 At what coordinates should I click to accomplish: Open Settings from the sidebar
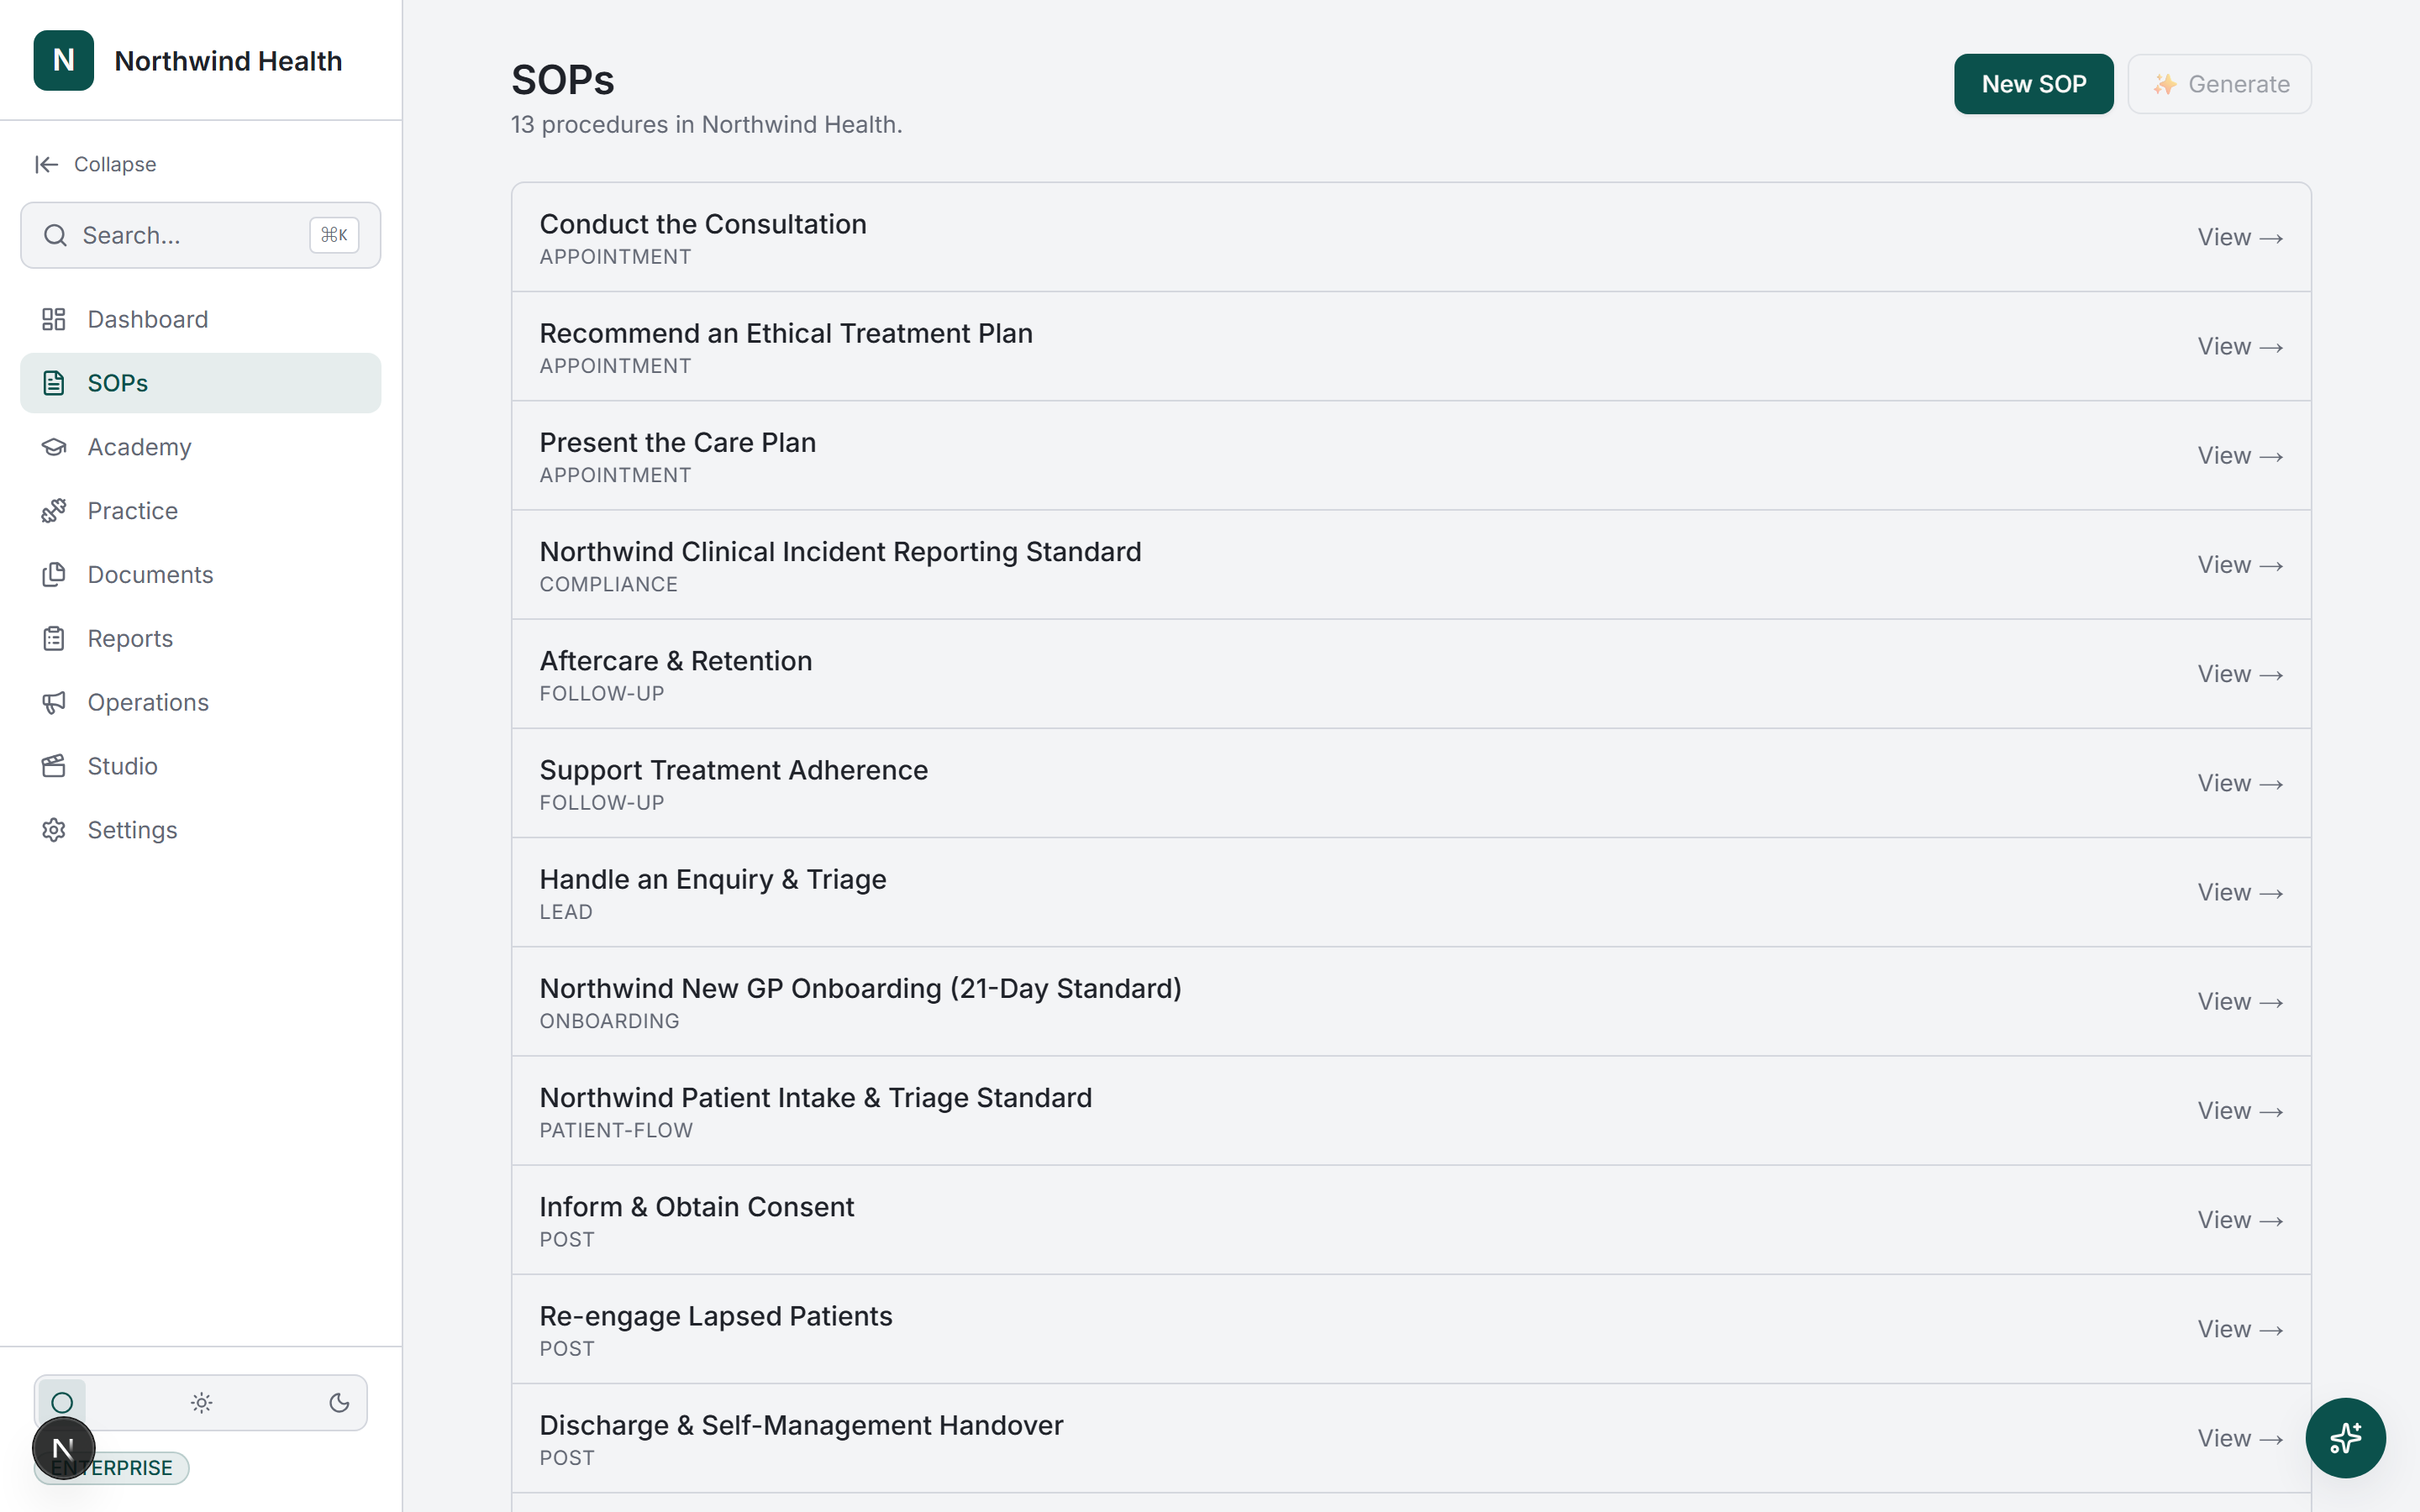pyautogui.click(x=200, y=830)
